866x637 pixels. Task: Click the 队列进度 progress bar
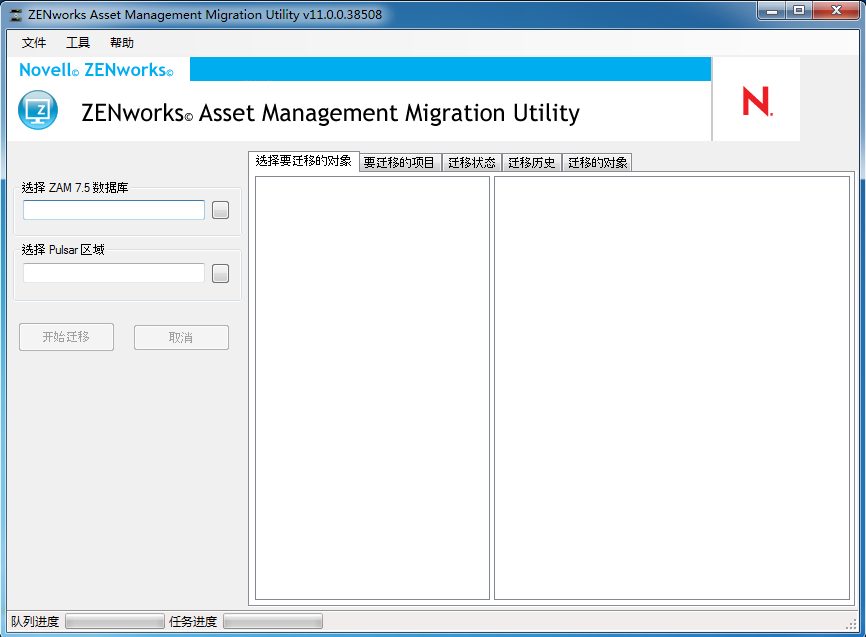coord(115,622)
